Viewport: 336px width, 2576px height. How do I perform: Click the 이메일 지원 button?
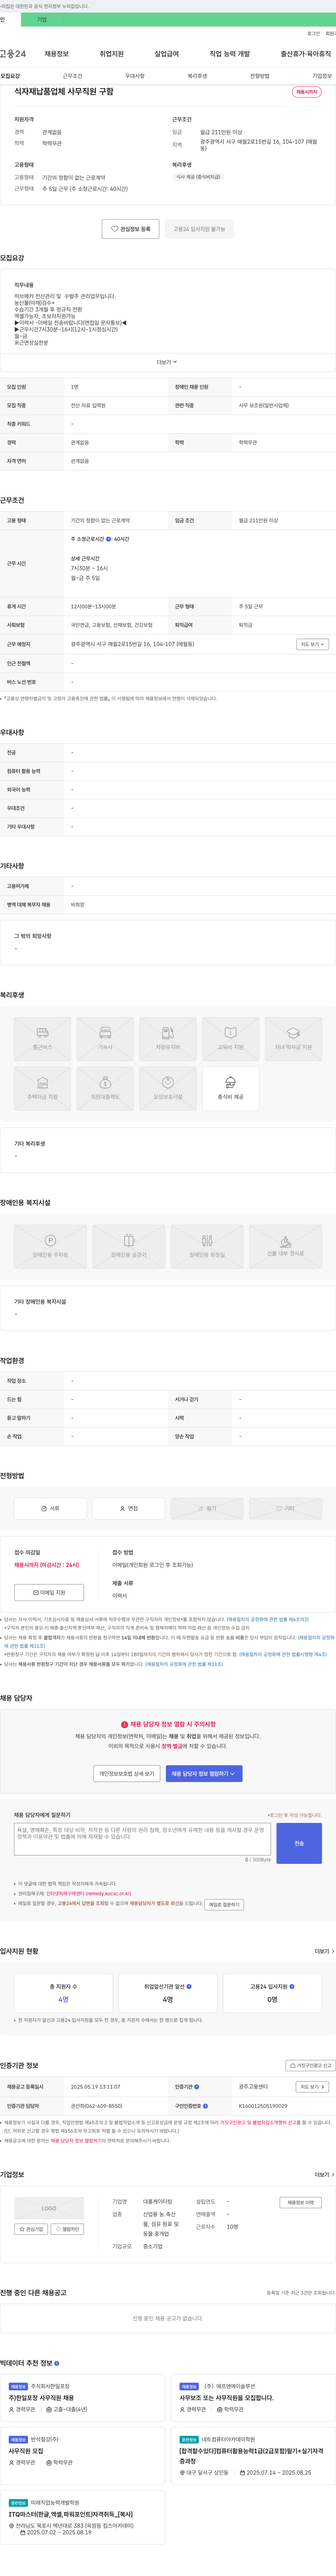click(x=49, y=1592)
